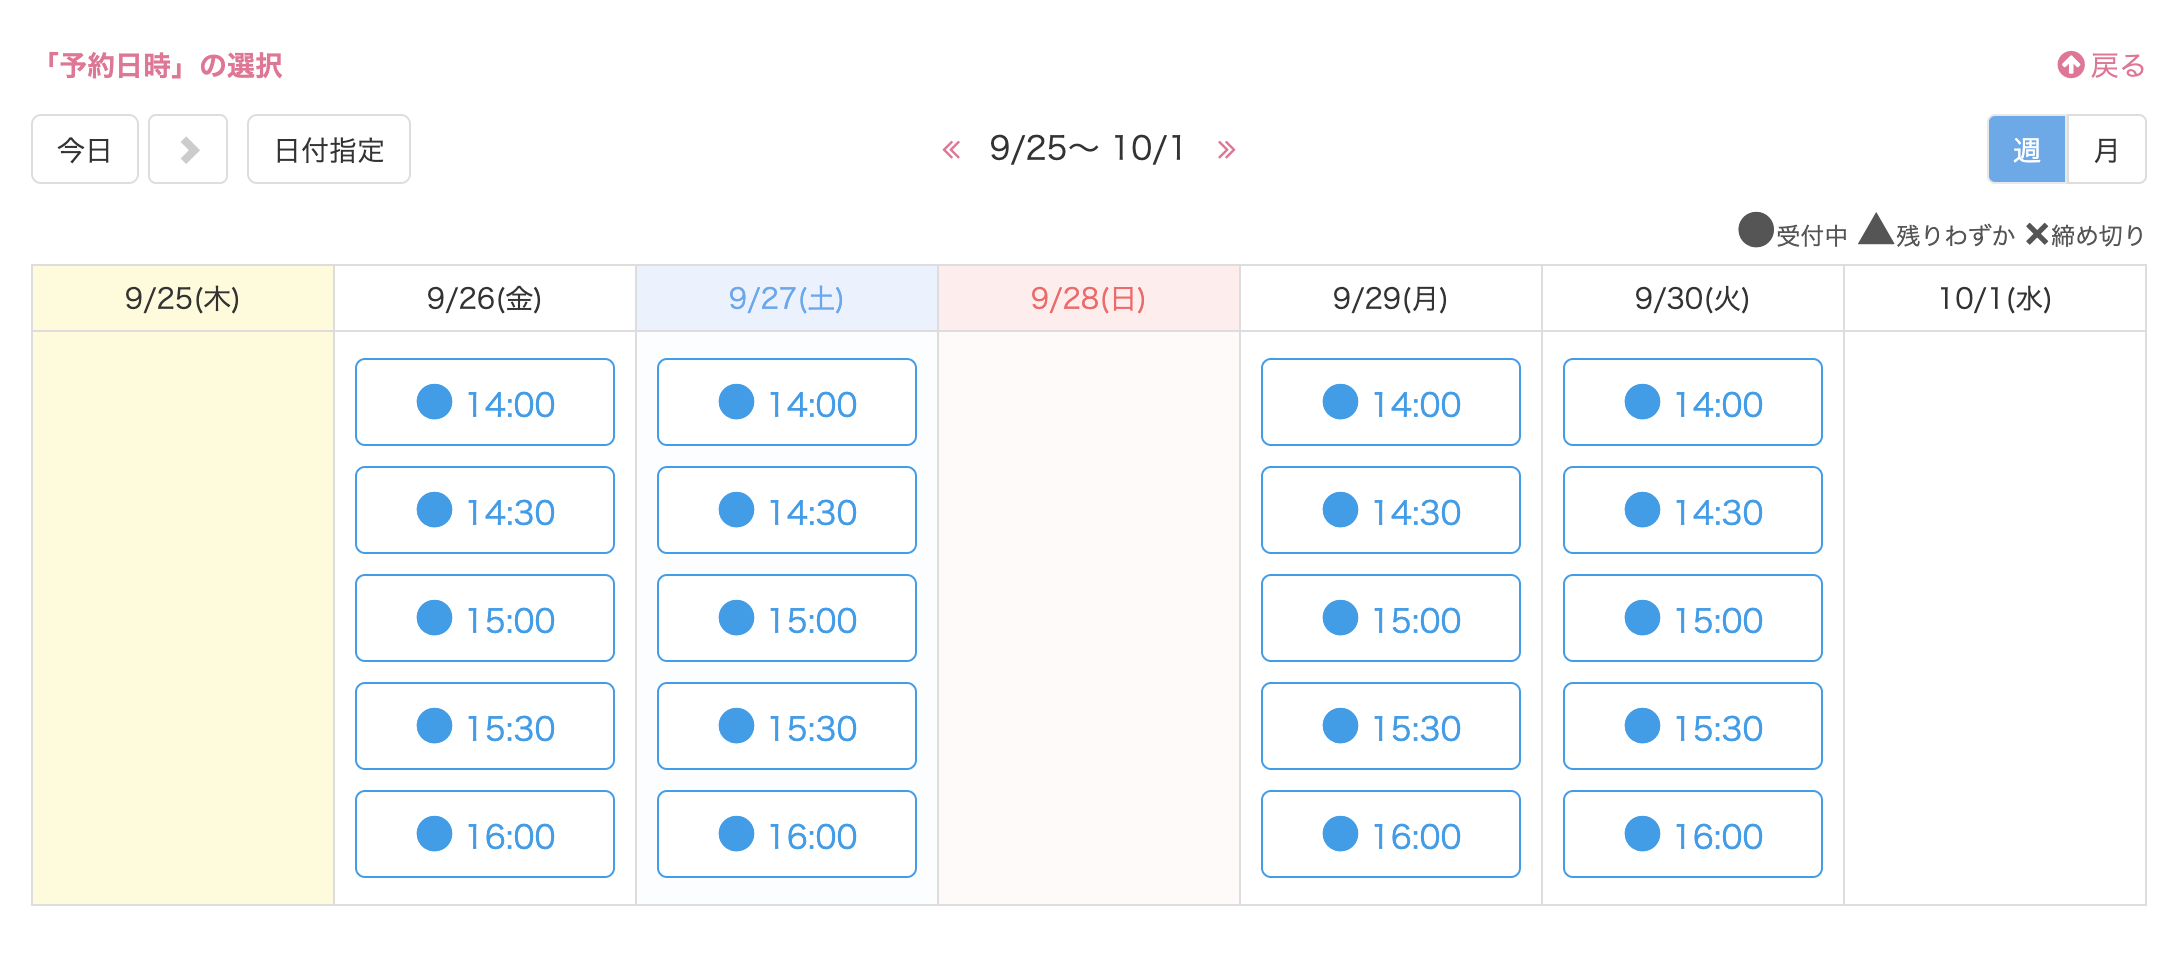Click the blue circle on 9/26 14:00 slot
The height and width of the screenshot is (960, 2180).
click(434, 402)
